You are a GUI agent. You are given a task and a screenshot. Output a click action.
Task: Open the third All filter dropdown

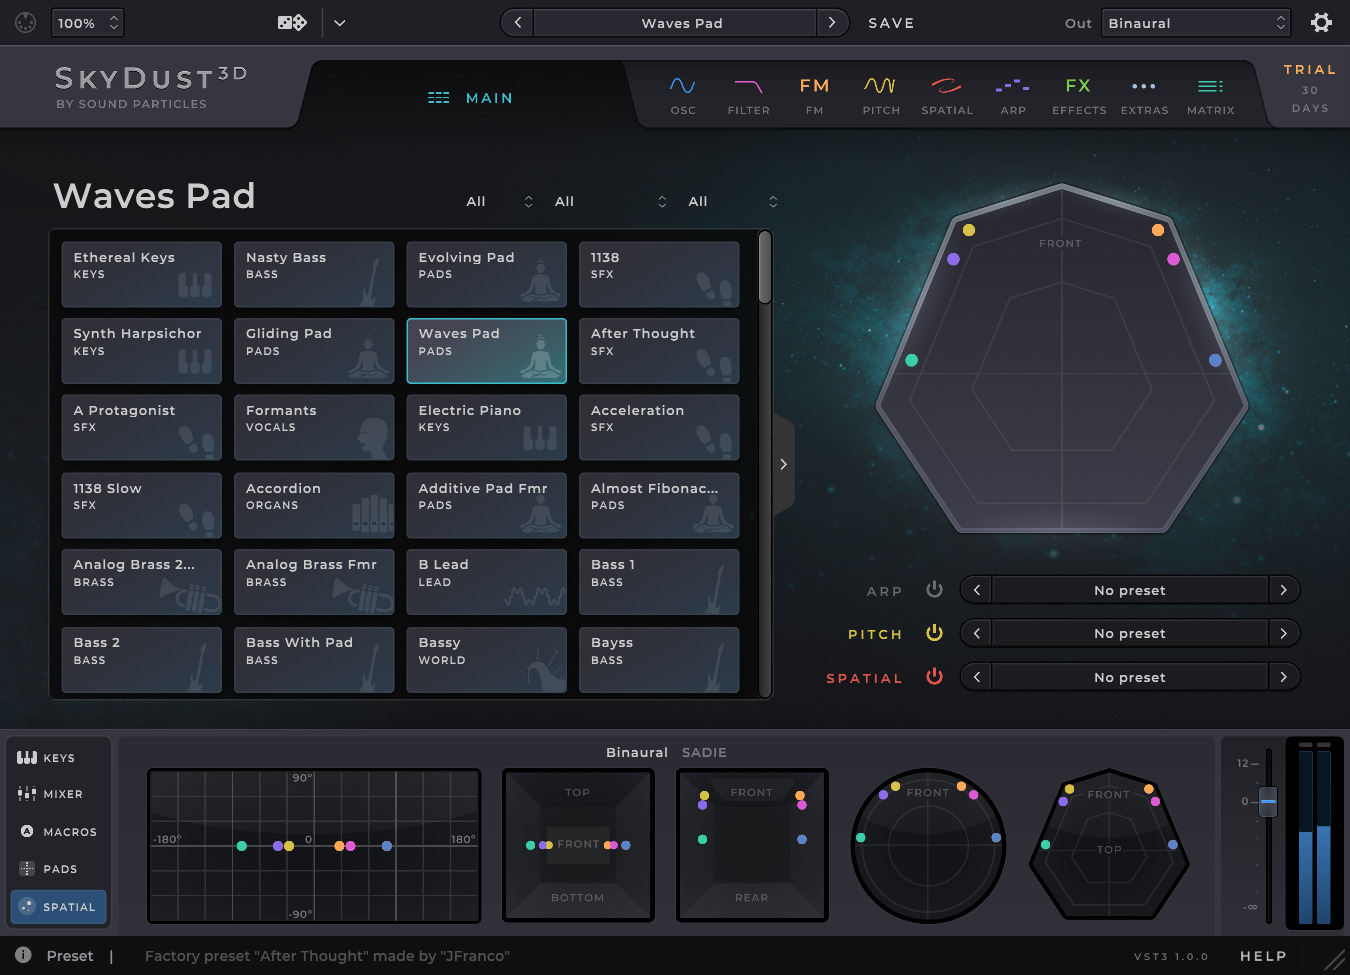[x=732, y=201]
